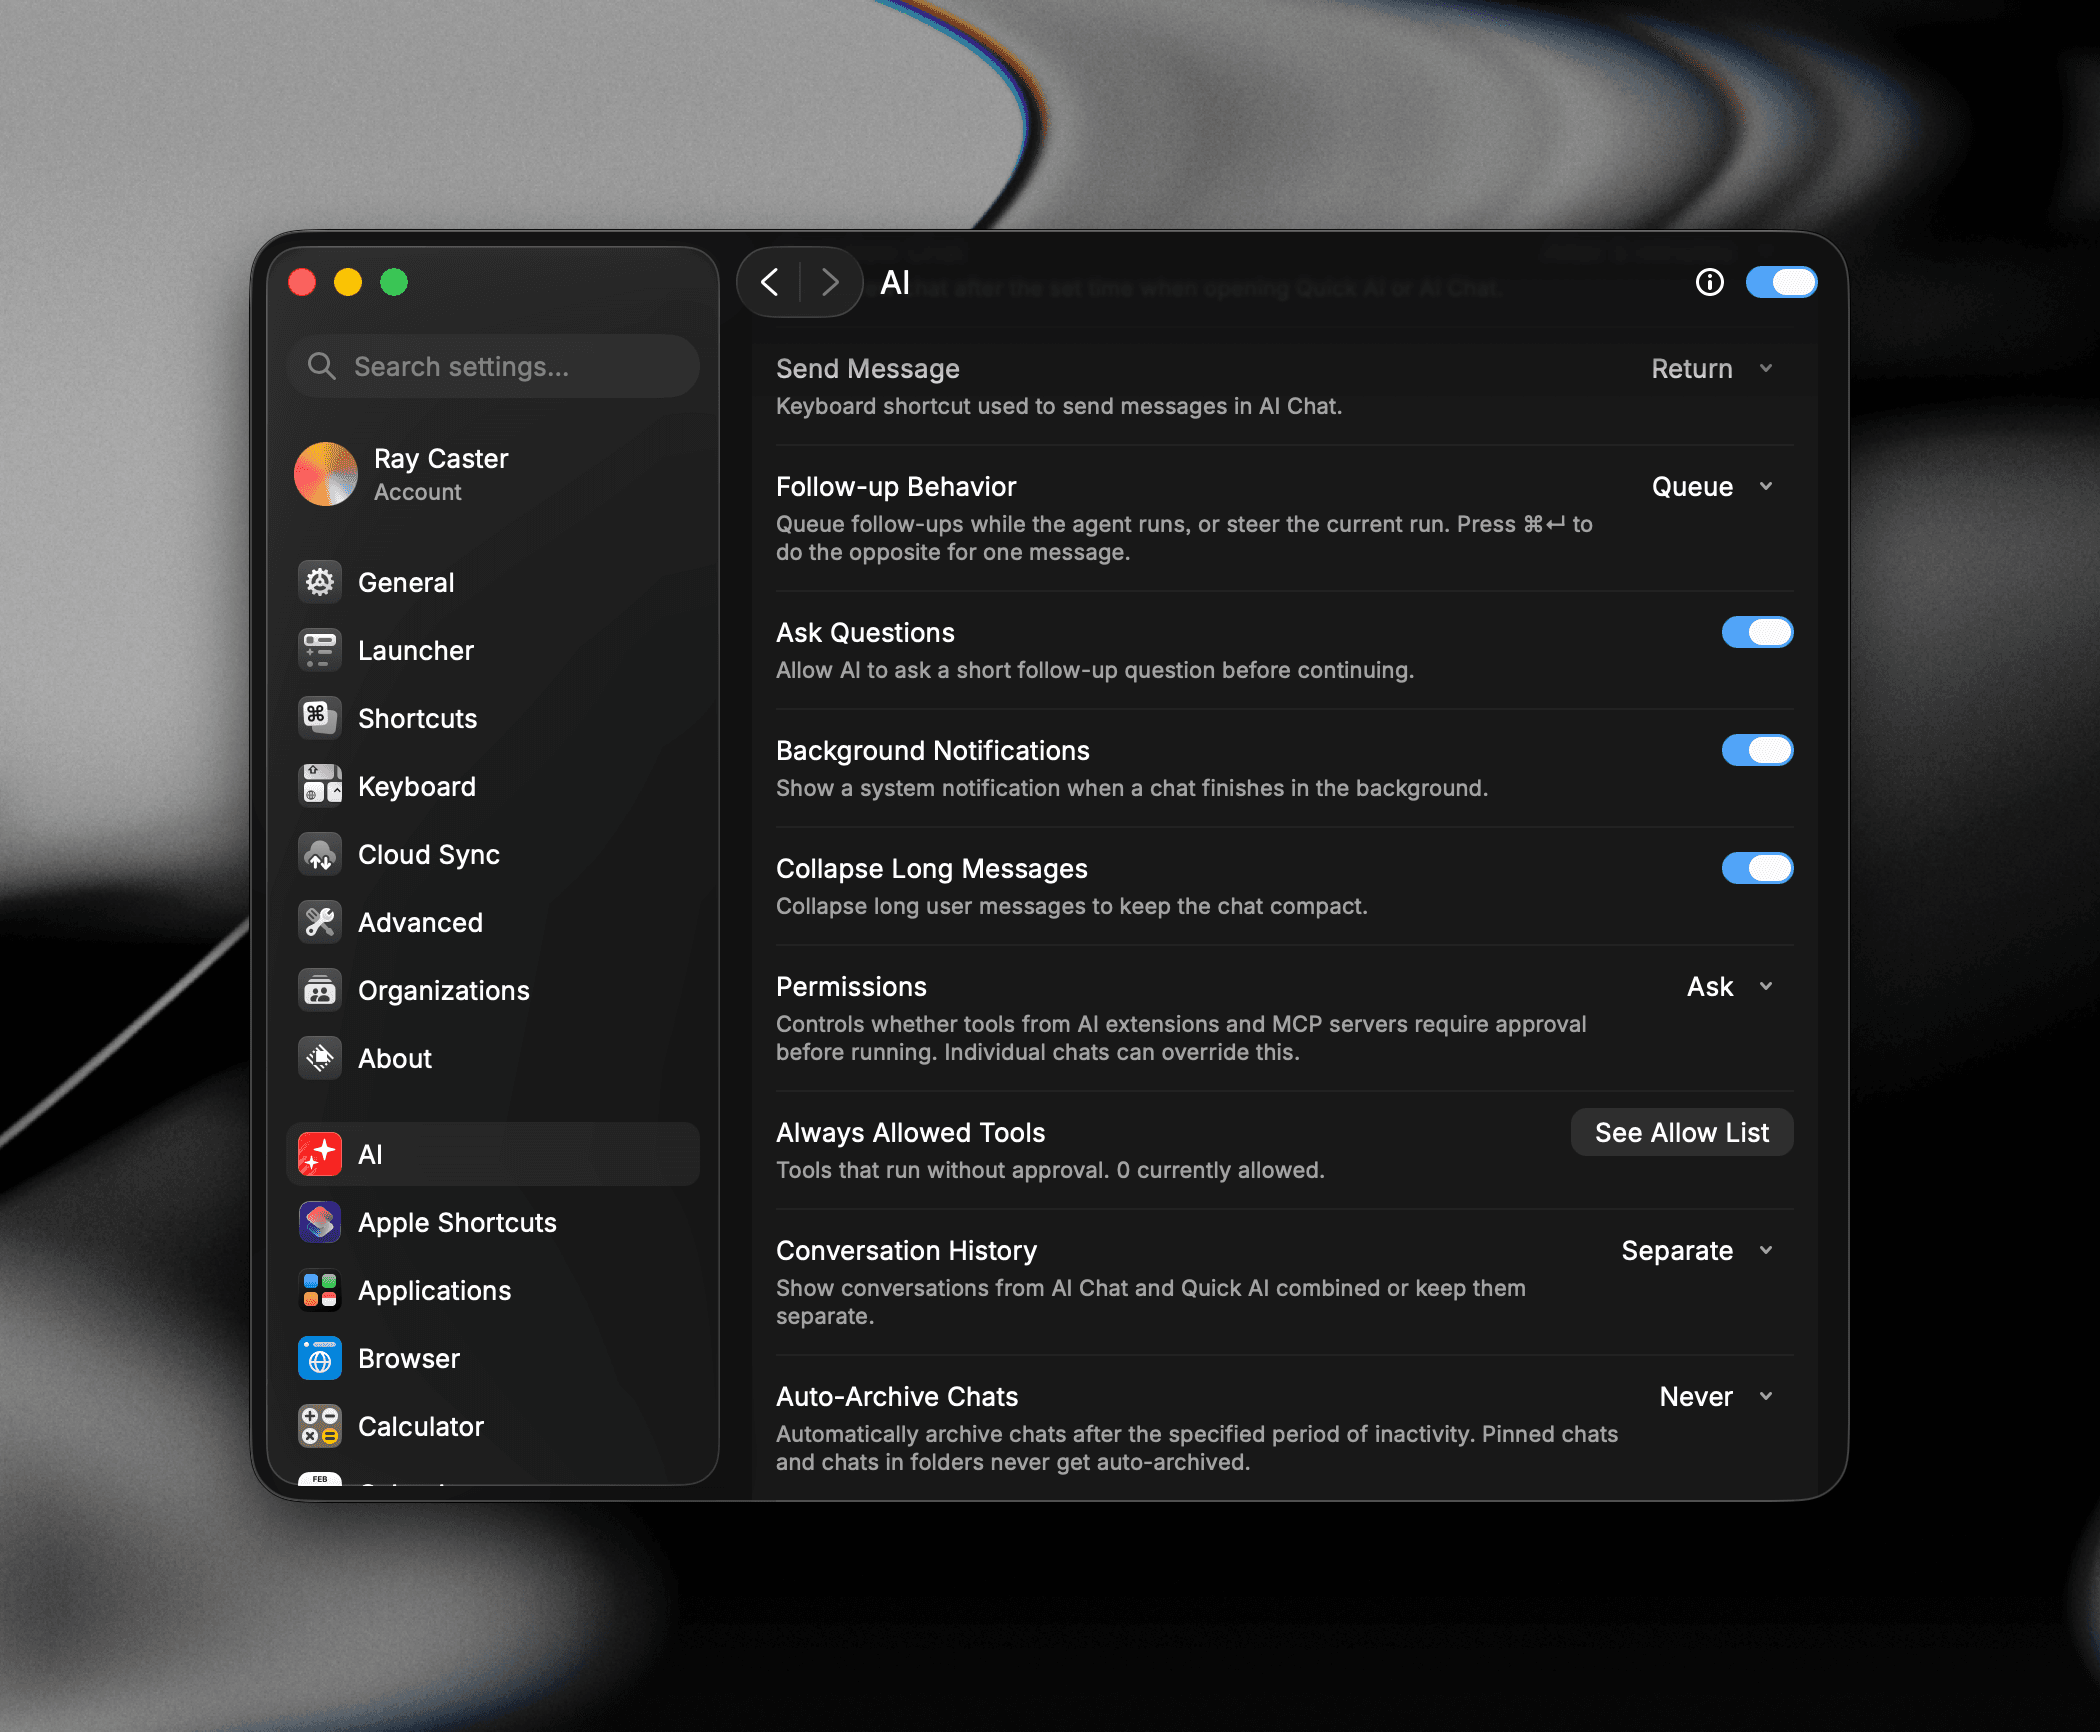Click the Apple Shortcuts app icon
The width and height of the screenshot is (2100, 1732).
[320, 1222]
